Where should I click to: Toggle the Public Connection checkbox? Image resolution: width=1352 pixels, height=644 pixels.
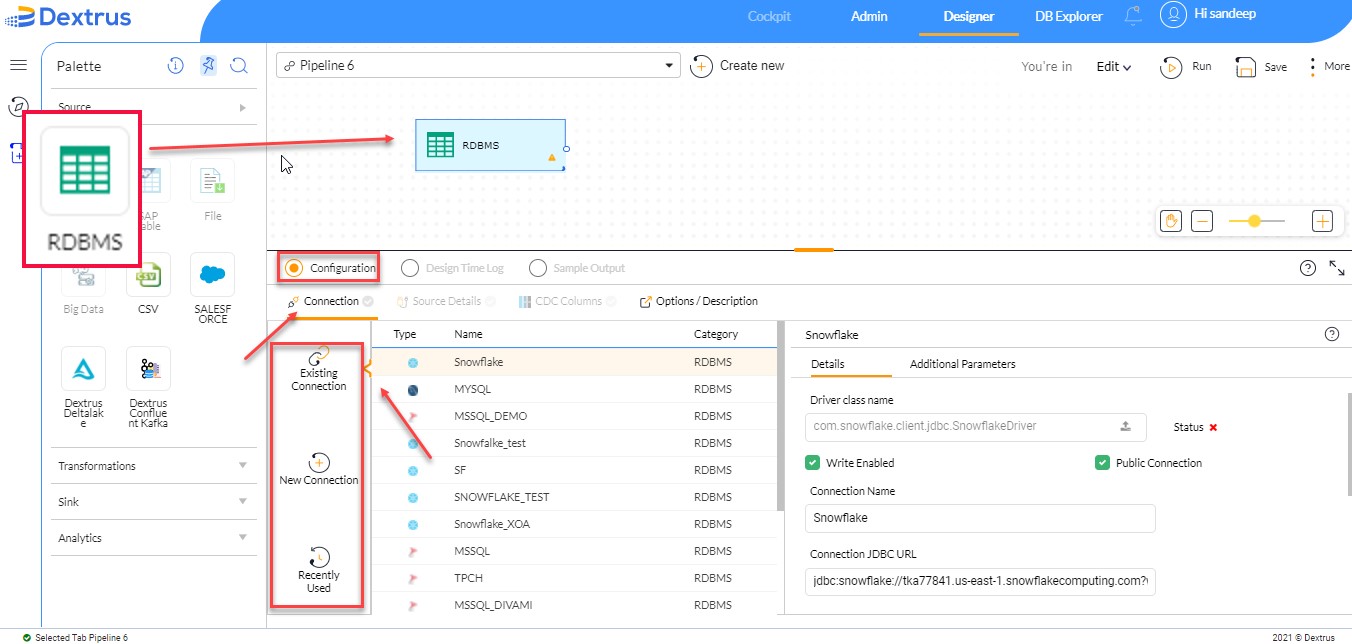point(1102,463)
